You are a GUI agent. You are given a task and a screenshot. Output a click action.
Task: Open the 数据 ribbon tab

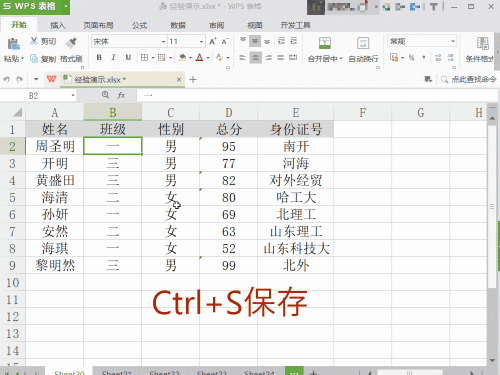tap(178, 25)
